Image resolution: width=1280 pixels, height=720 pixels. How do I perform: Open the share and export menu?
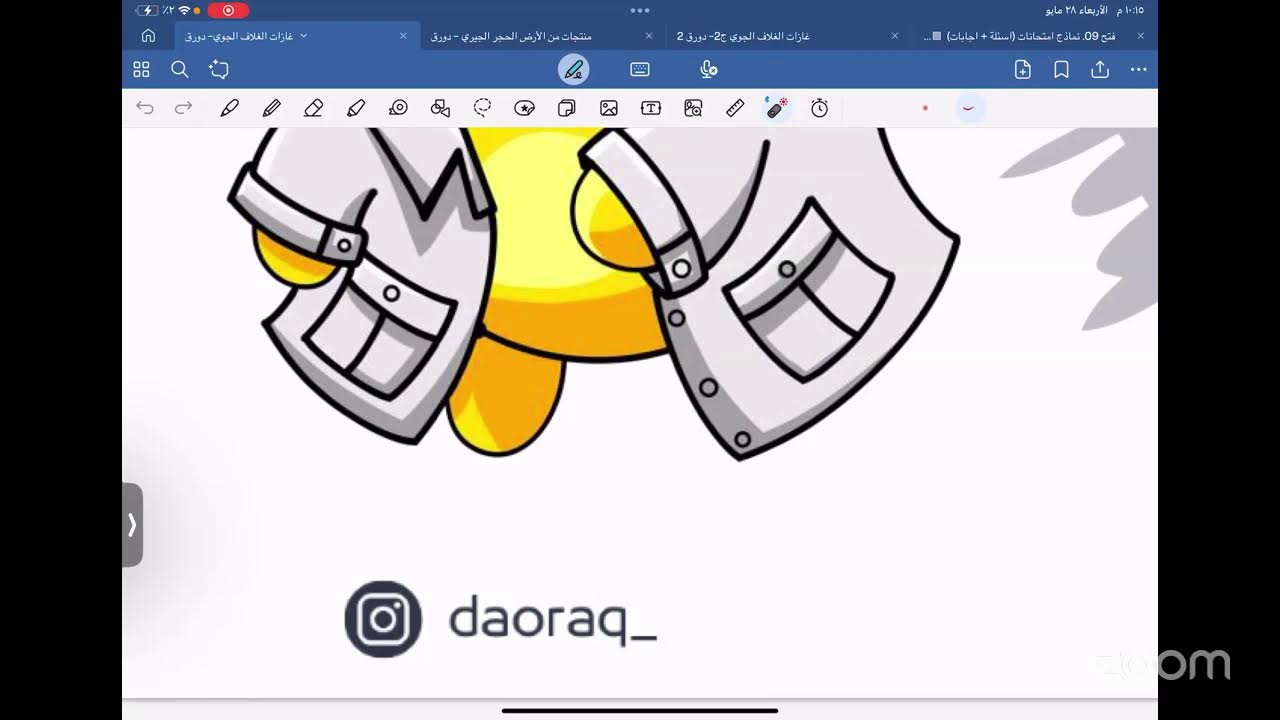pyautogui.click(x=1100, y=69)
